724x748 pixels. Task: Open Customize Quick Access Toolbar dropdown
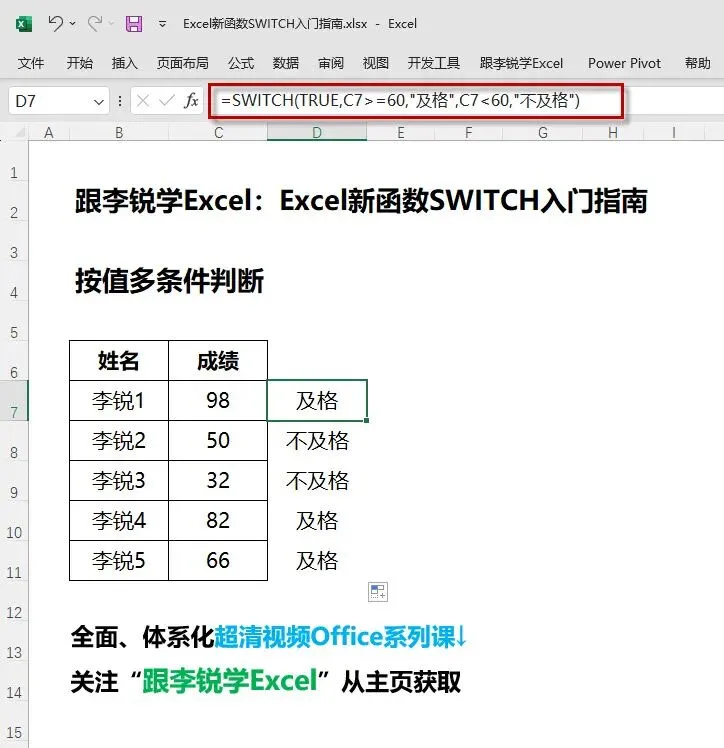pos(163,23)
